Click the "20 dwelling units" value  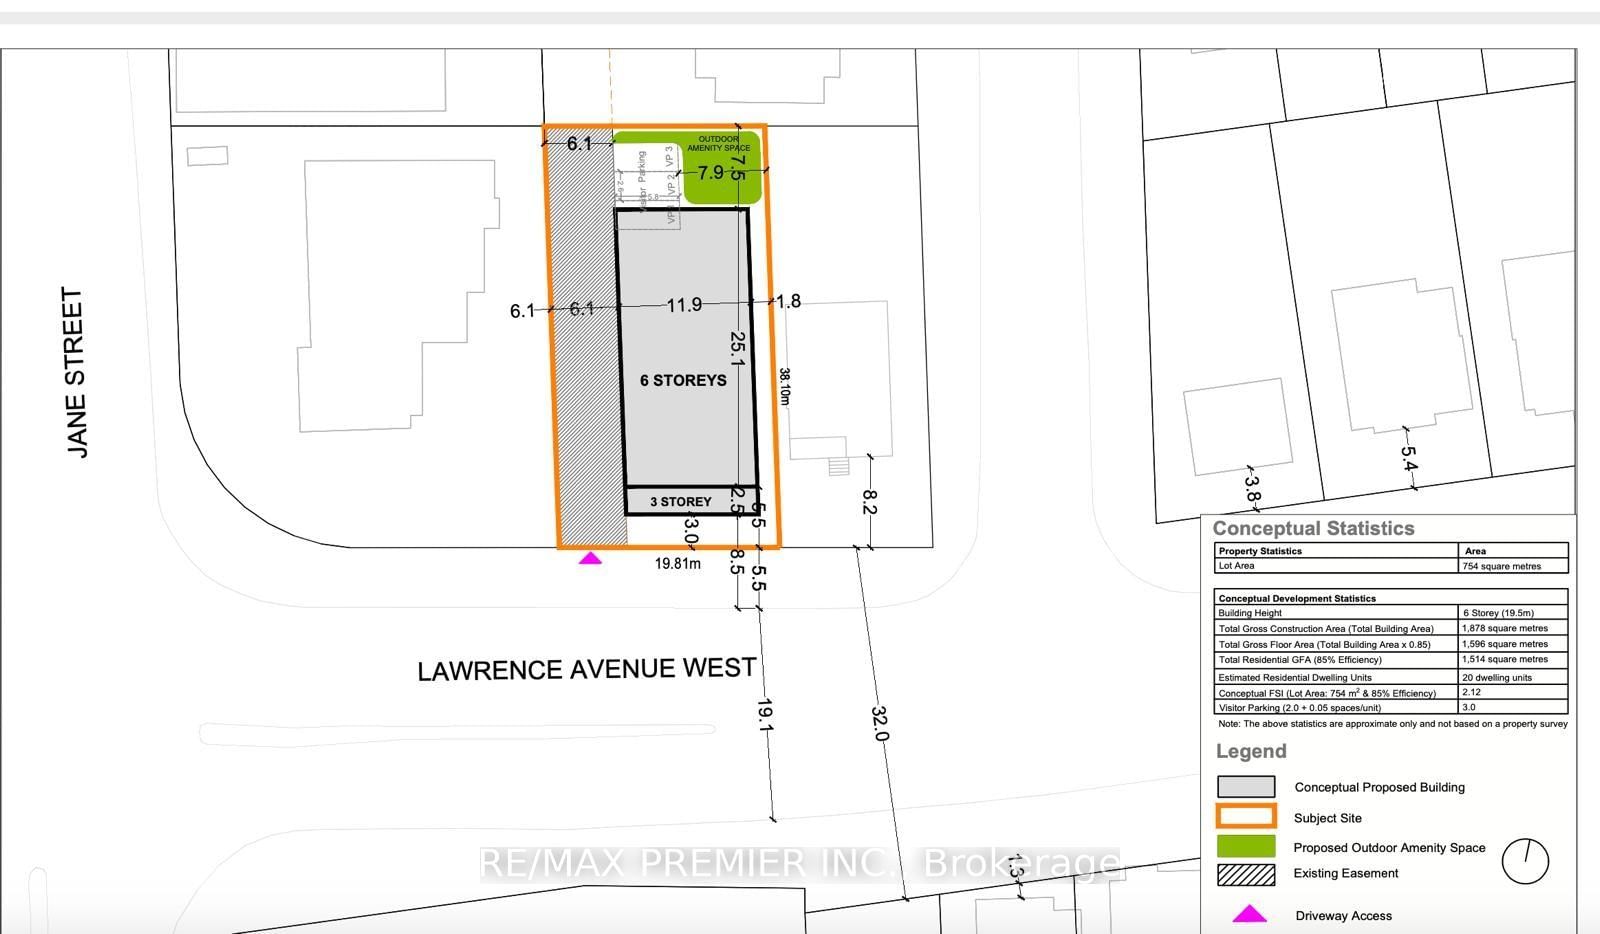coord(1499,677)
